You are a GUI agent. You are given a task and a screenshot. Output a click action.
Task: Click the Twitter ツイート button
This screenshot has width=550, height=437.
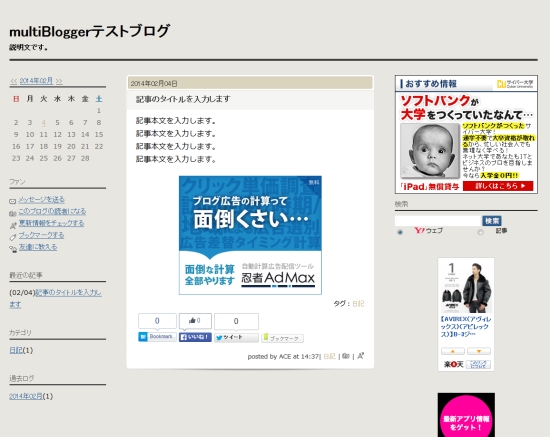pyautogui.click(x=236, y=337)
